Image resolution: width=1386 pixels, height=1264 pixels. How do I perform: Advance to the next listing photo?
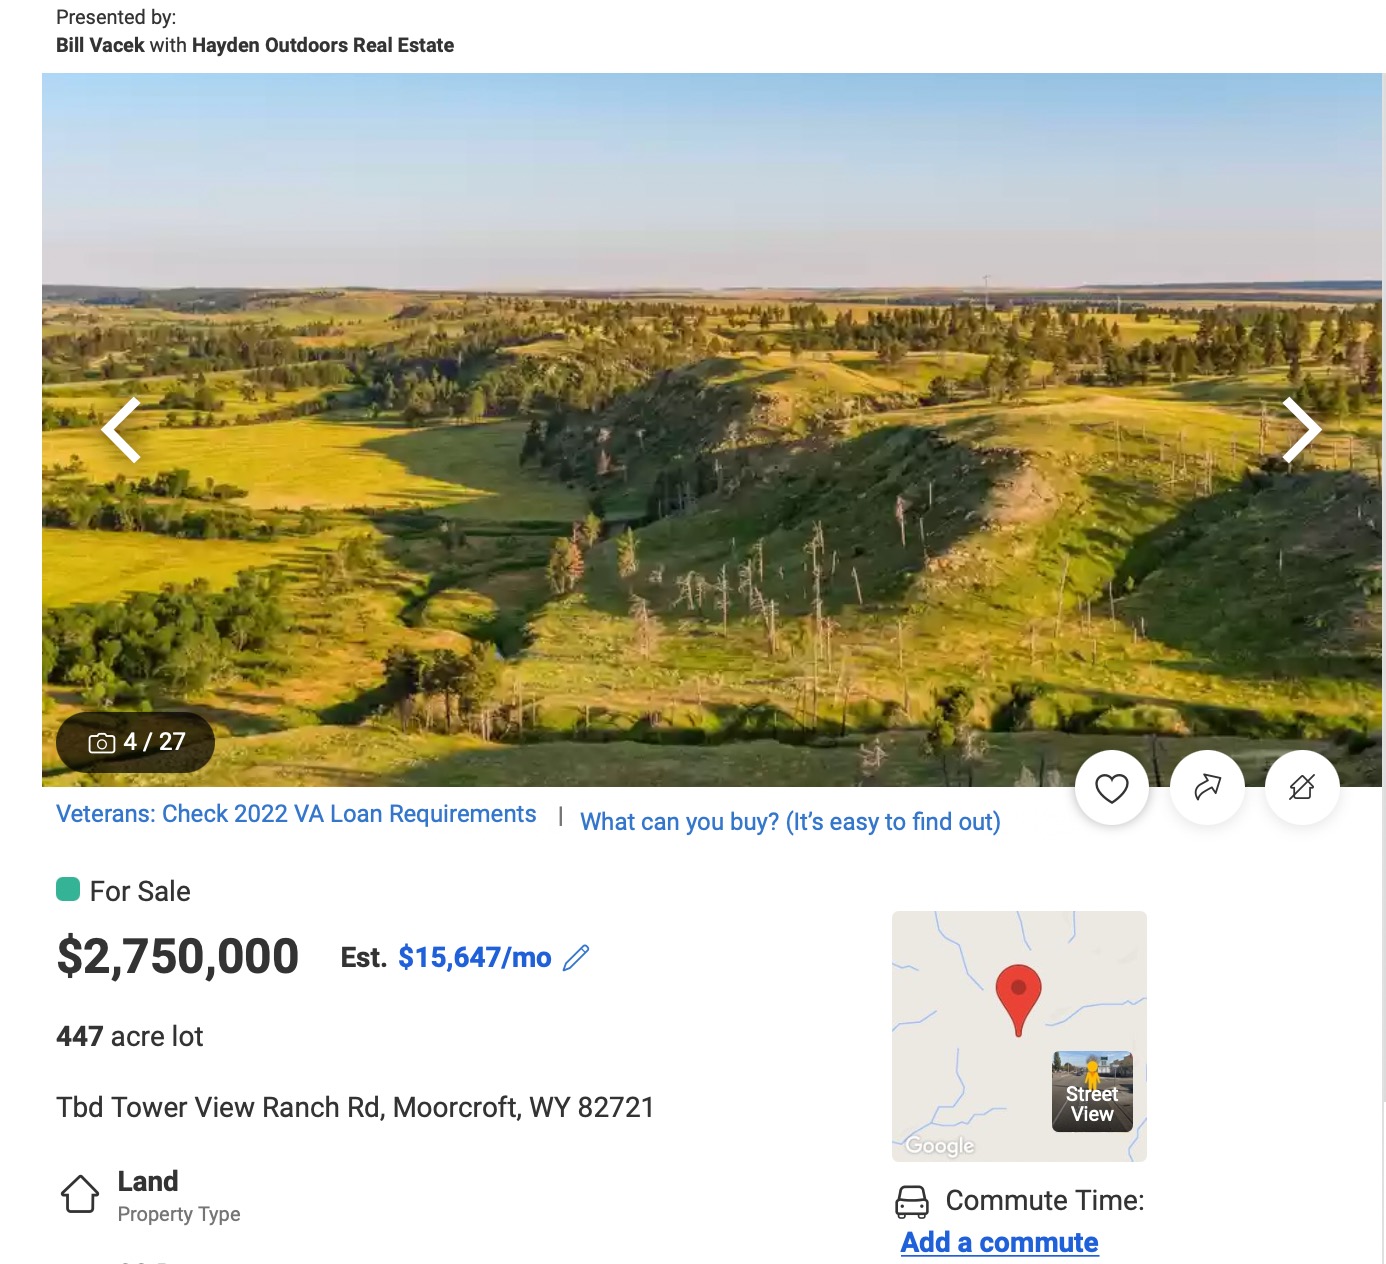click(x=1301, y=430)
